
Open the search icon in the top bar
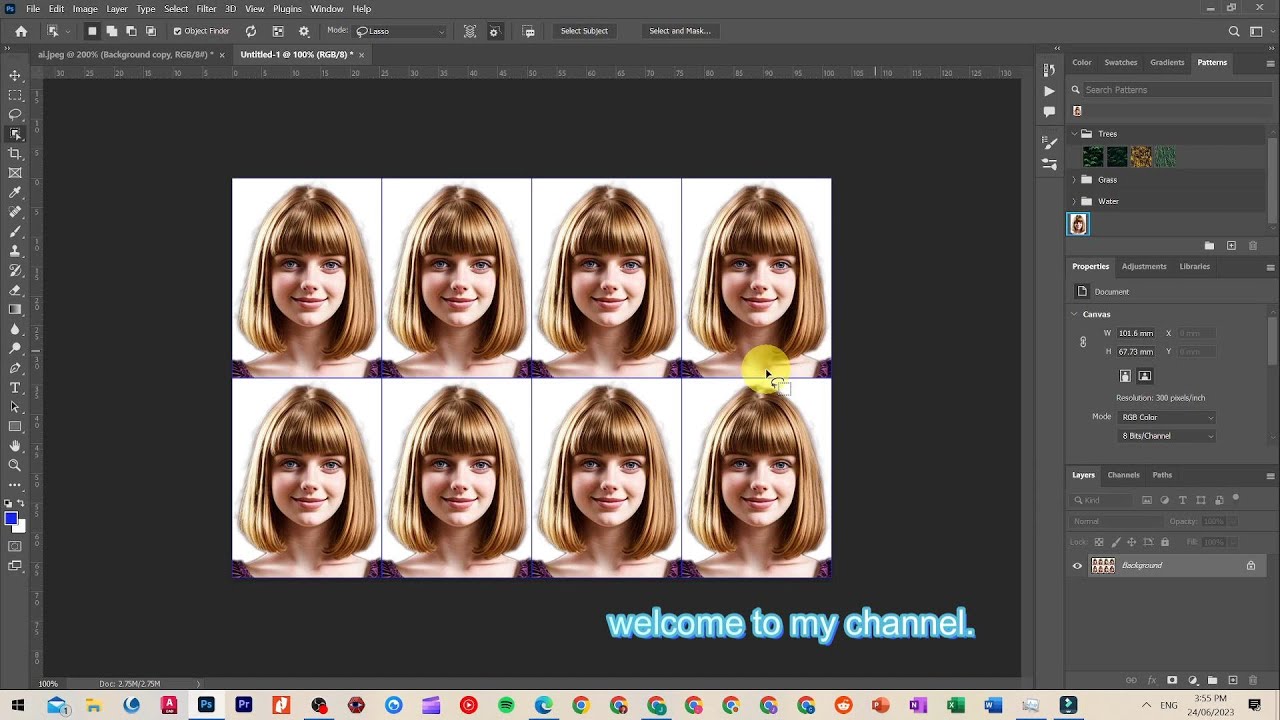[1234, 31]
